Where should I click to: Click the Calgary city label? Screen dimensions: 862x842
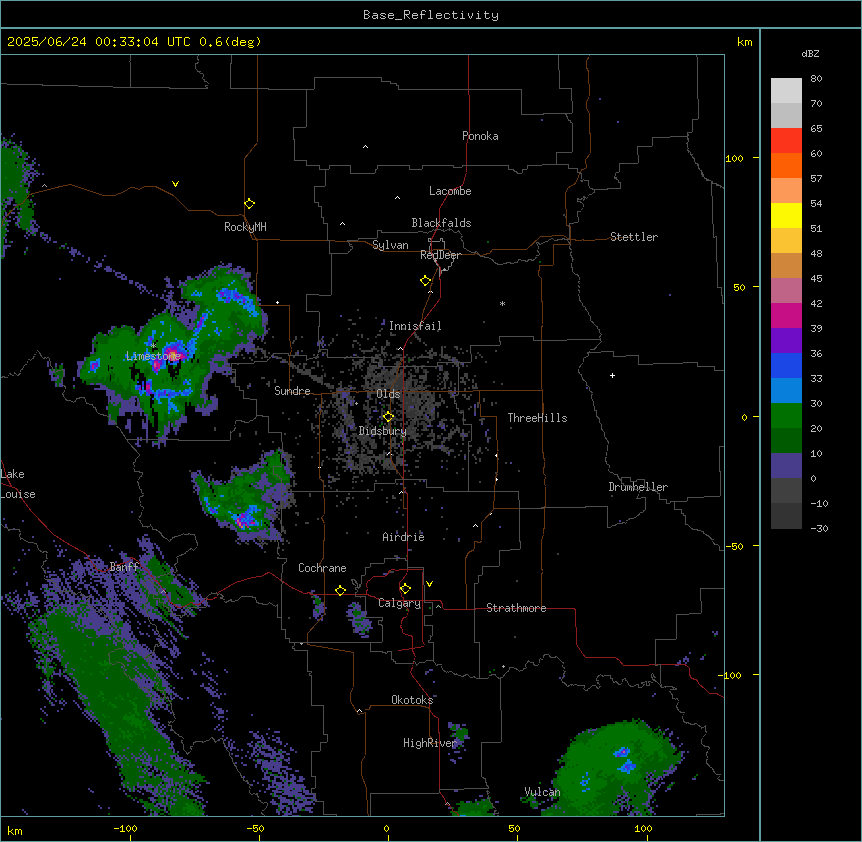399,603
